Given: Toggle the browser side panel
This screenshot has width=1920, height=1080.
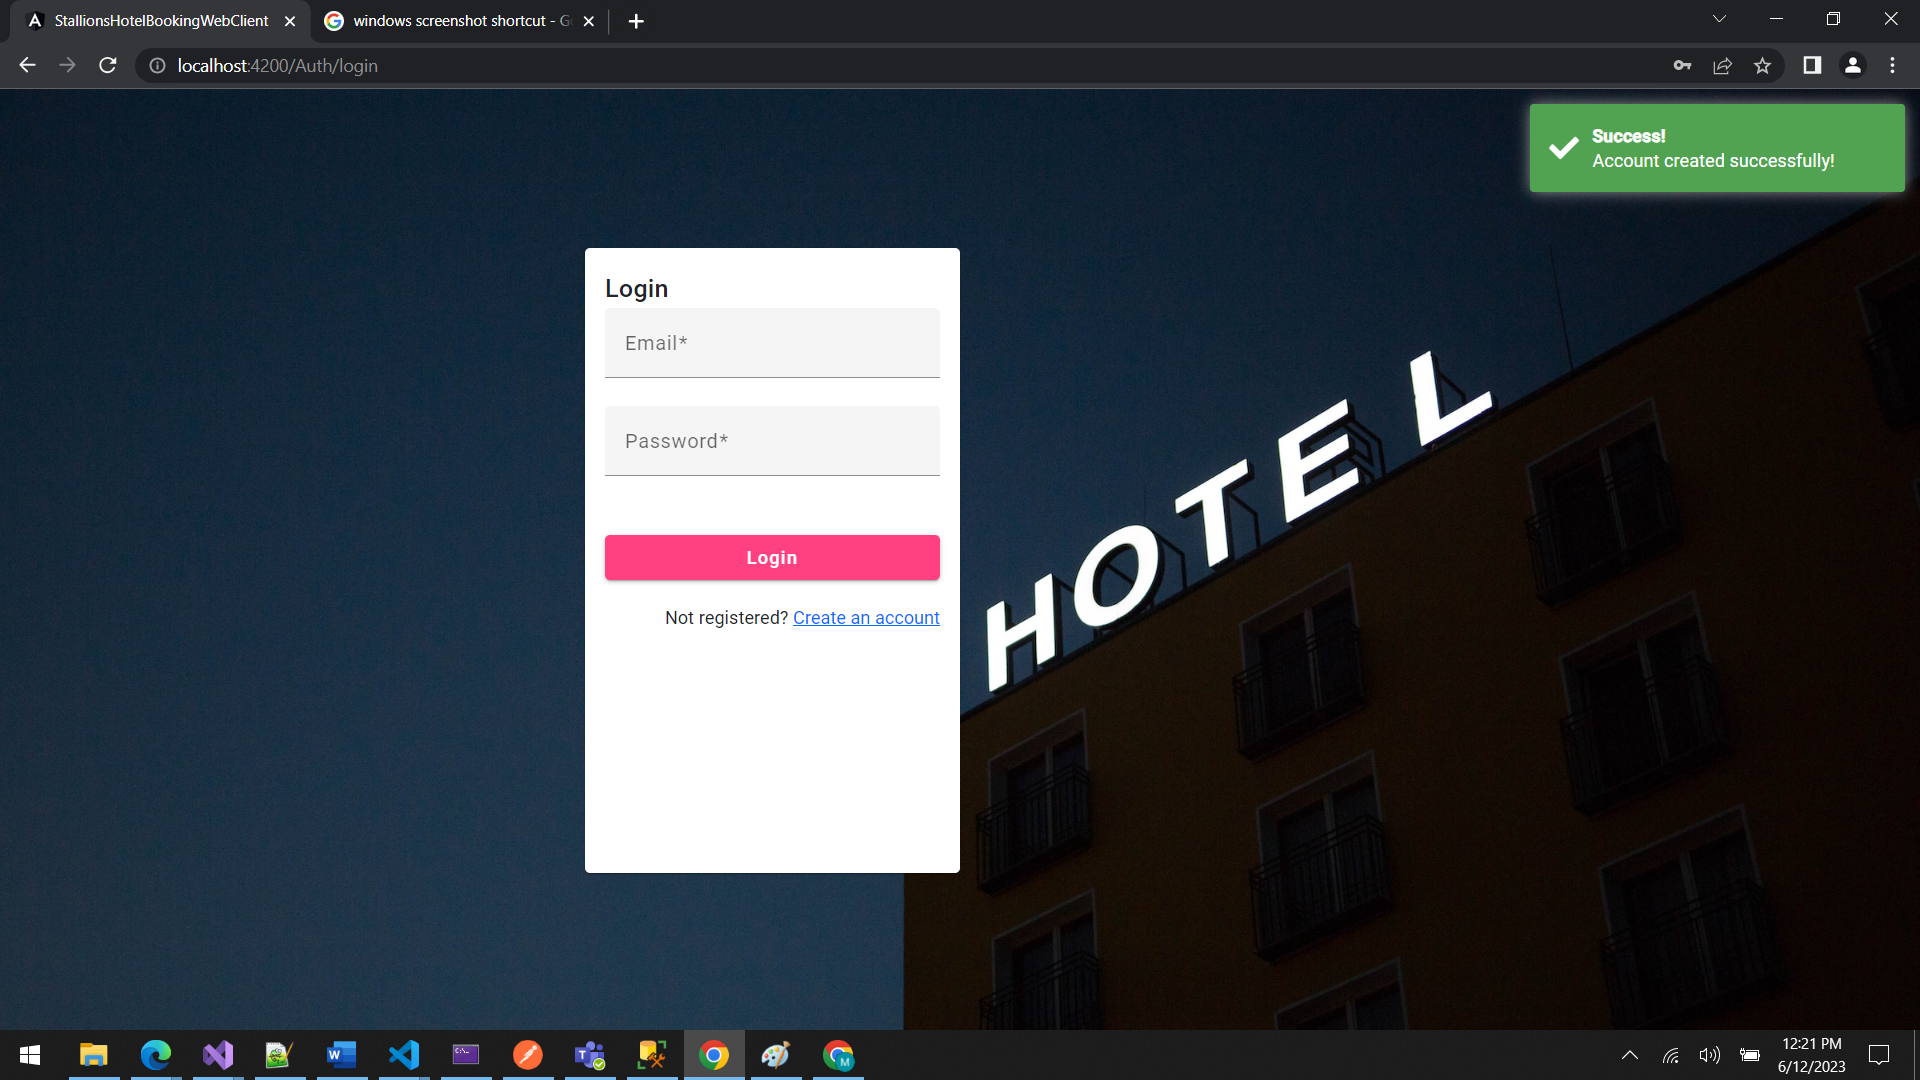Looking at the screenshot, I should 1812,66.
